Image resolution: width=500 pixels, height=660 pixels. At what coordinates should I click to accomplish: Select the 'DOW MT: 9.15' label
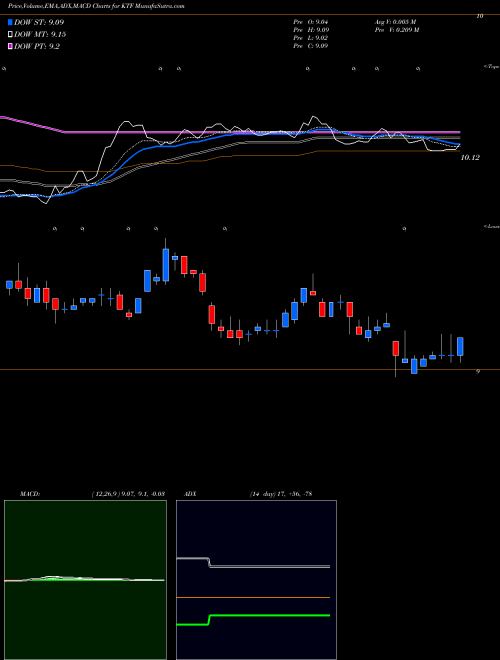click(40, 34)
